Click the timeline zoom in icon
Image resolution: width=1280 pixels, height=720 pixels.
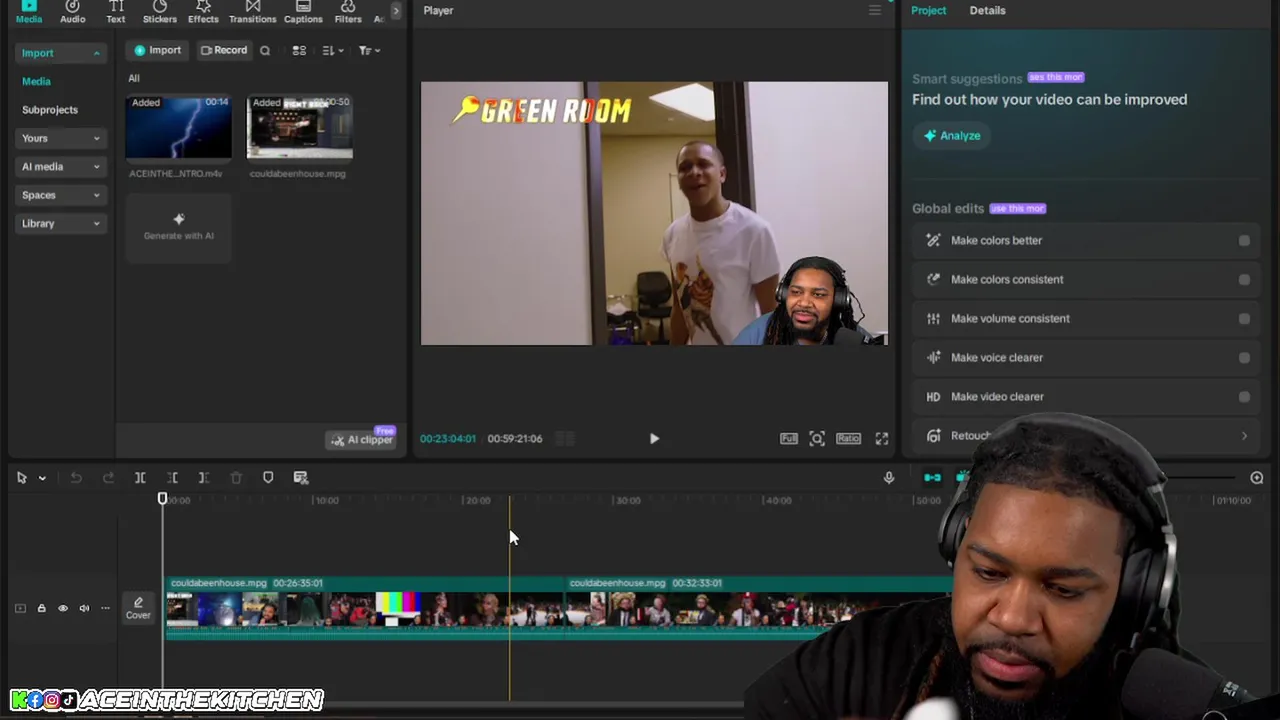tap(1257, 478)
